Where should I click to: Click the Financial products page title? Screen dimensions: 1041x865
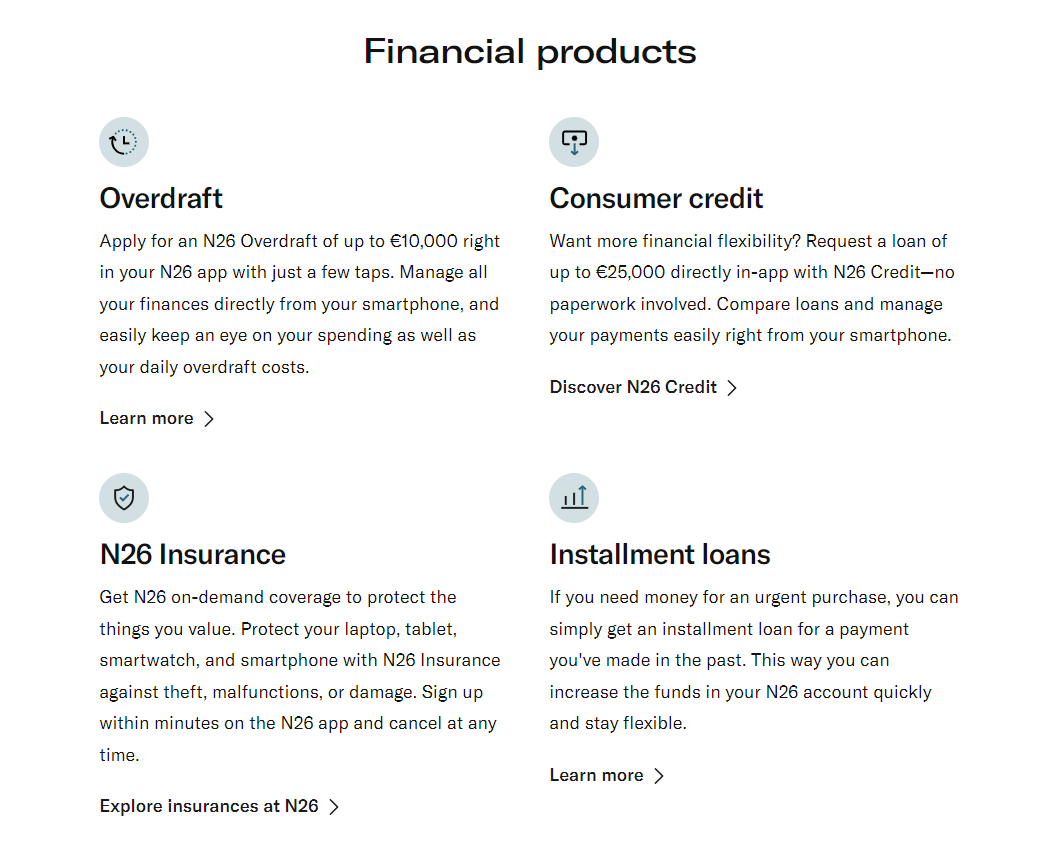pos(530,52)
